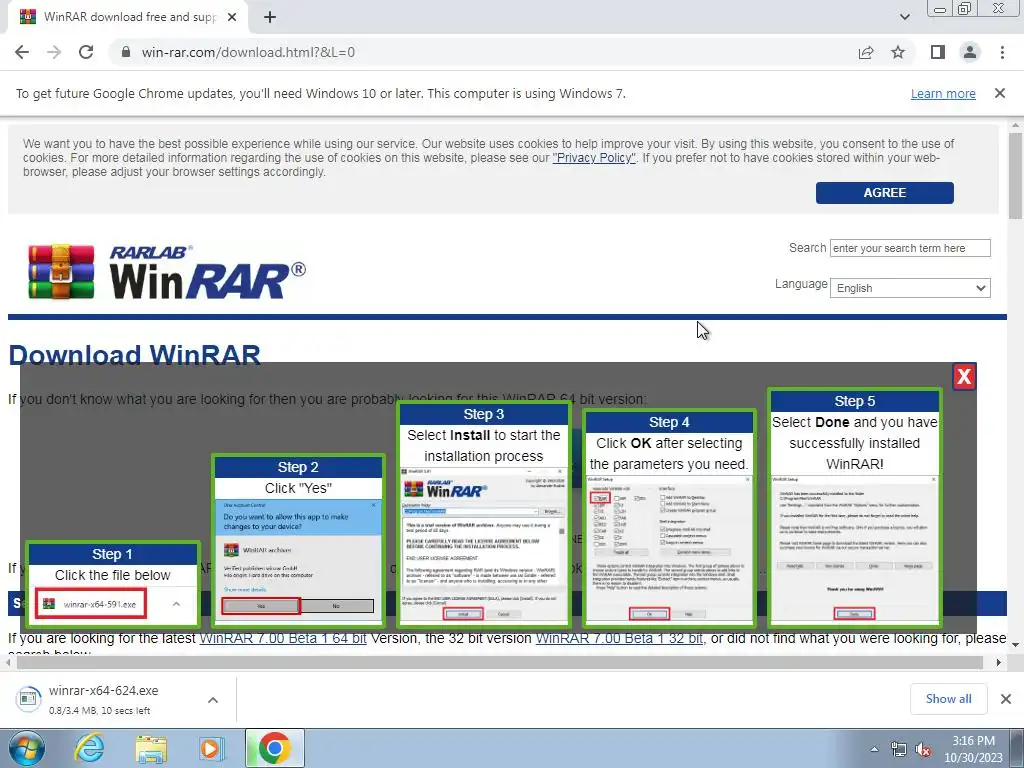Open the Learn more link
1024x768 pixels.
point(943,93)
